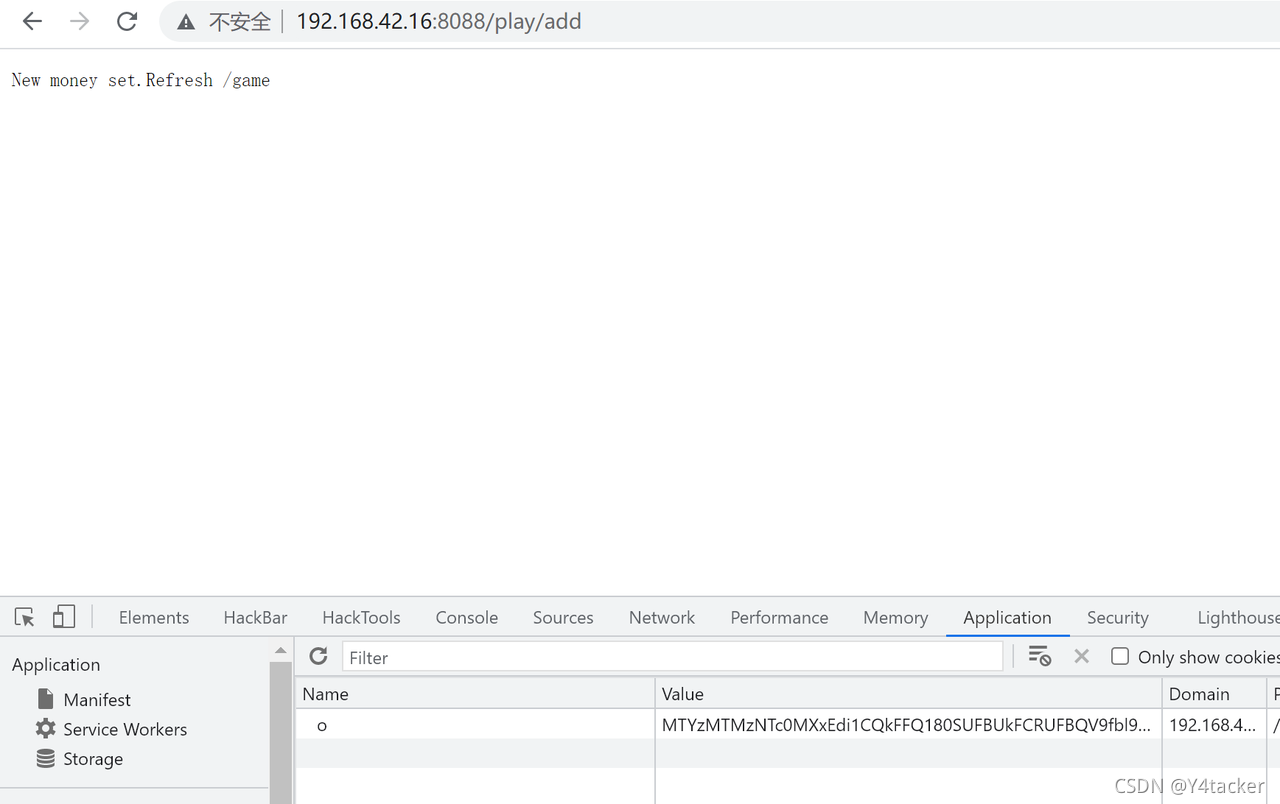
Task: Focus the address bar URL
Action: click(x=438, y=21)
